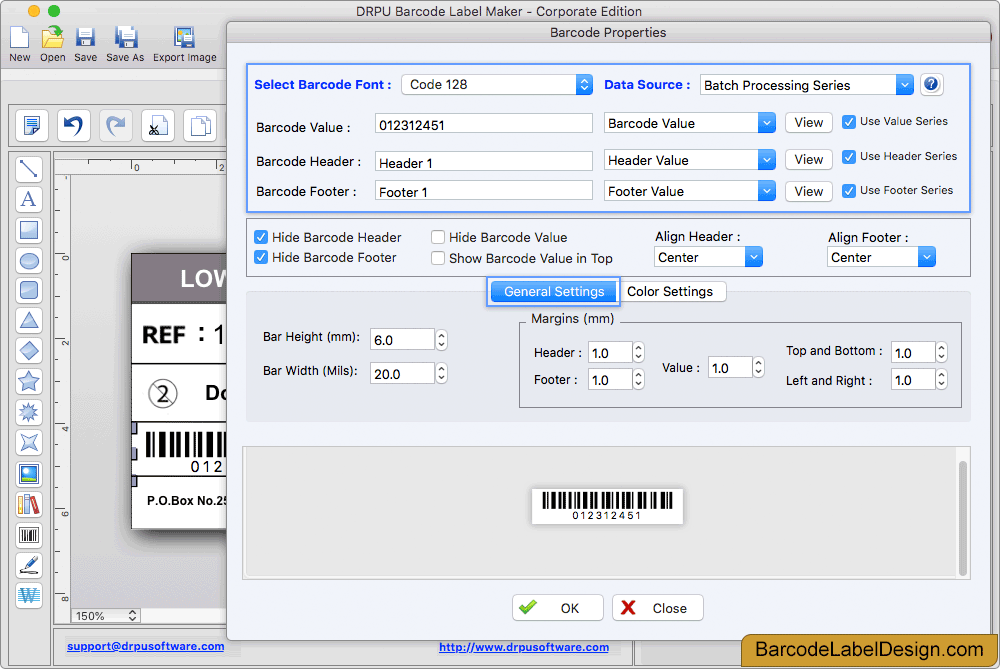Enable Hide Barcode Value checkbox
This screenshot has height=669, width=1000.
(438, 237)
